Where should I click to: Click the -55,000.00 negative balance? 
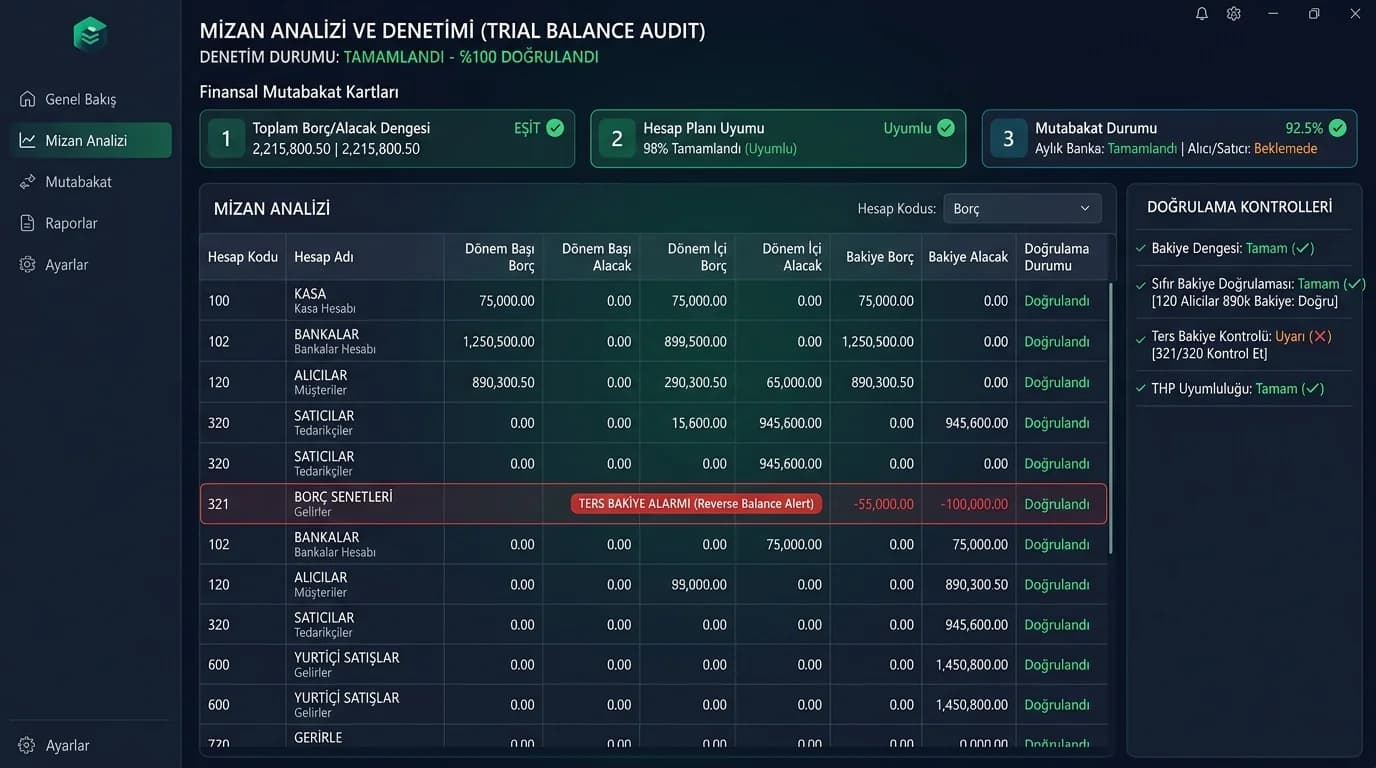click(884, 504)
